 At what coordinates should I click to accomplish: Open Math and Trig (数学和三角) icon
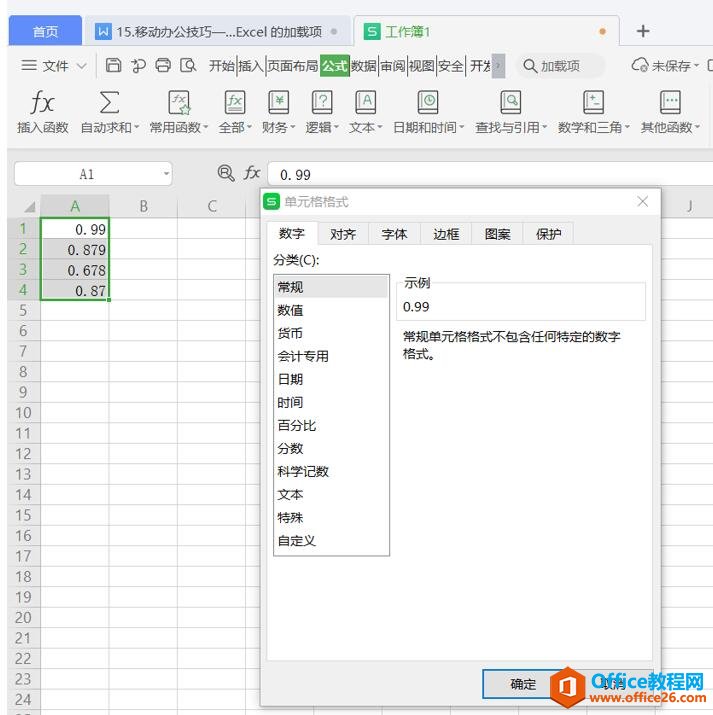coord(594,102)
